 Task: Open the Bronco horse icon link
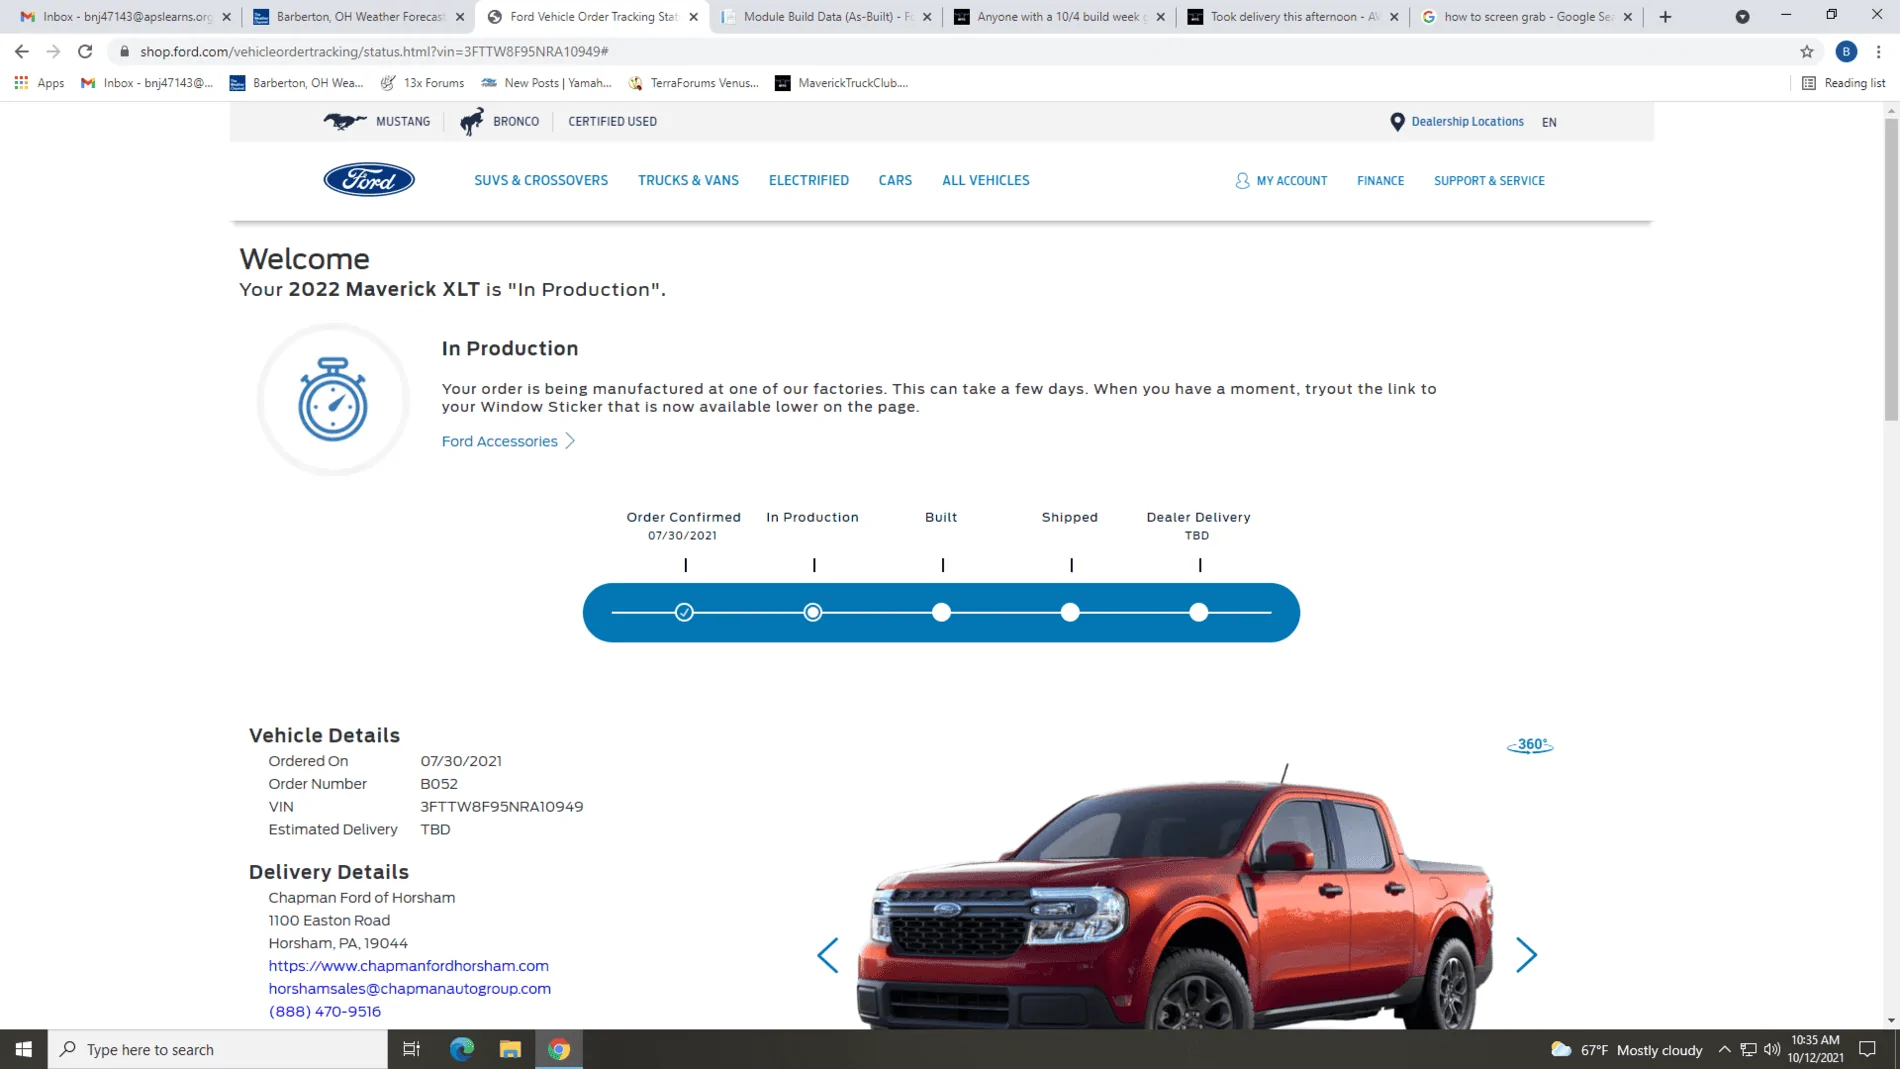point(471,121)
